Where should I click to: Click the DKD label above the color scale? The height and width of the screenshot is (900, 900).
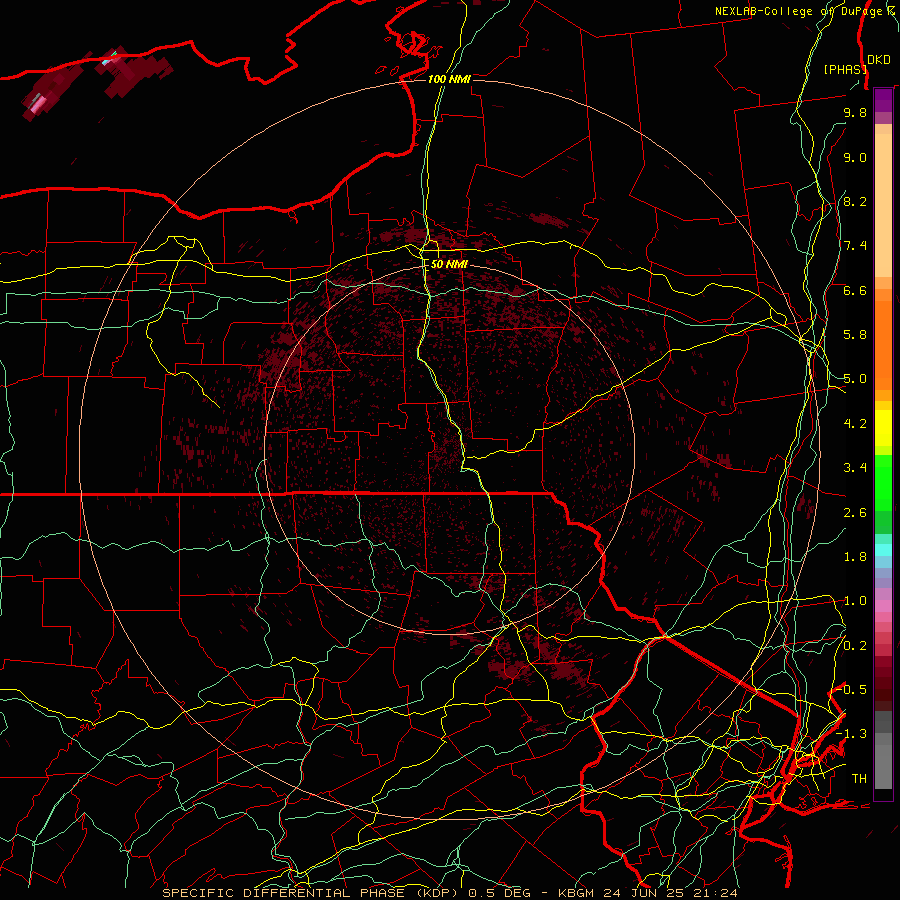(x=878, y=60)
